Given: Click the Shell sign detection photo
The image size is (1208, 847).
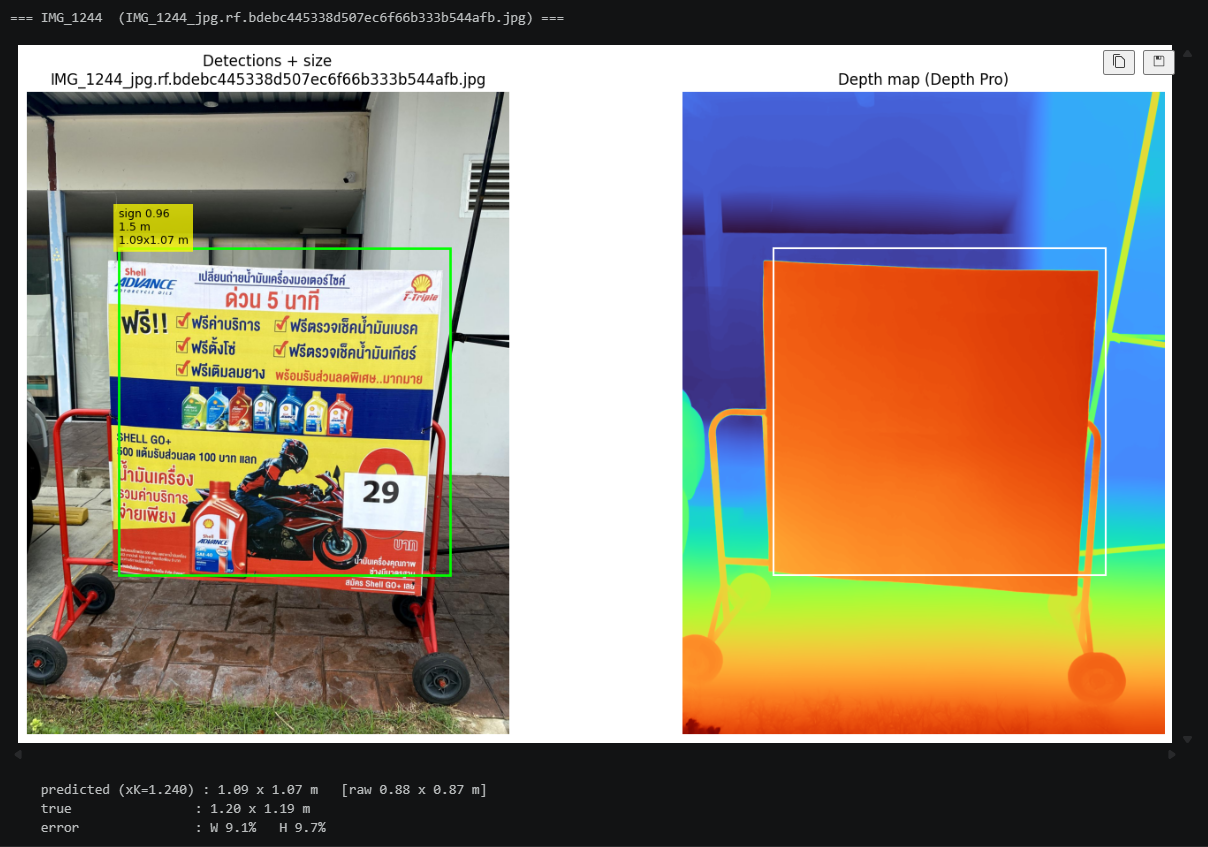Looking at the screenshot, I should [x=268, y=413].
